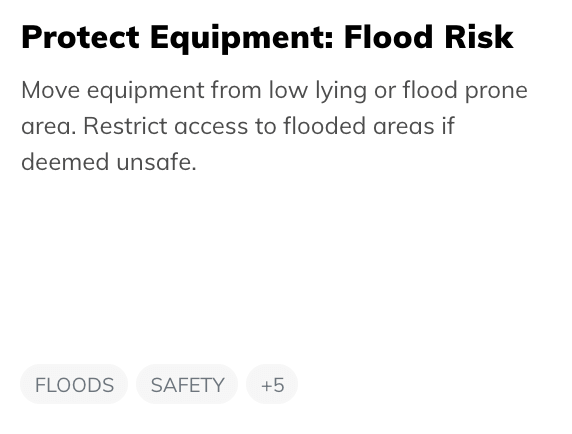This screenshot has height=434, width=572.
Task: Click the 'deemed unsafe.' text line
Action: pyautogui.click(x=109, y=162)
